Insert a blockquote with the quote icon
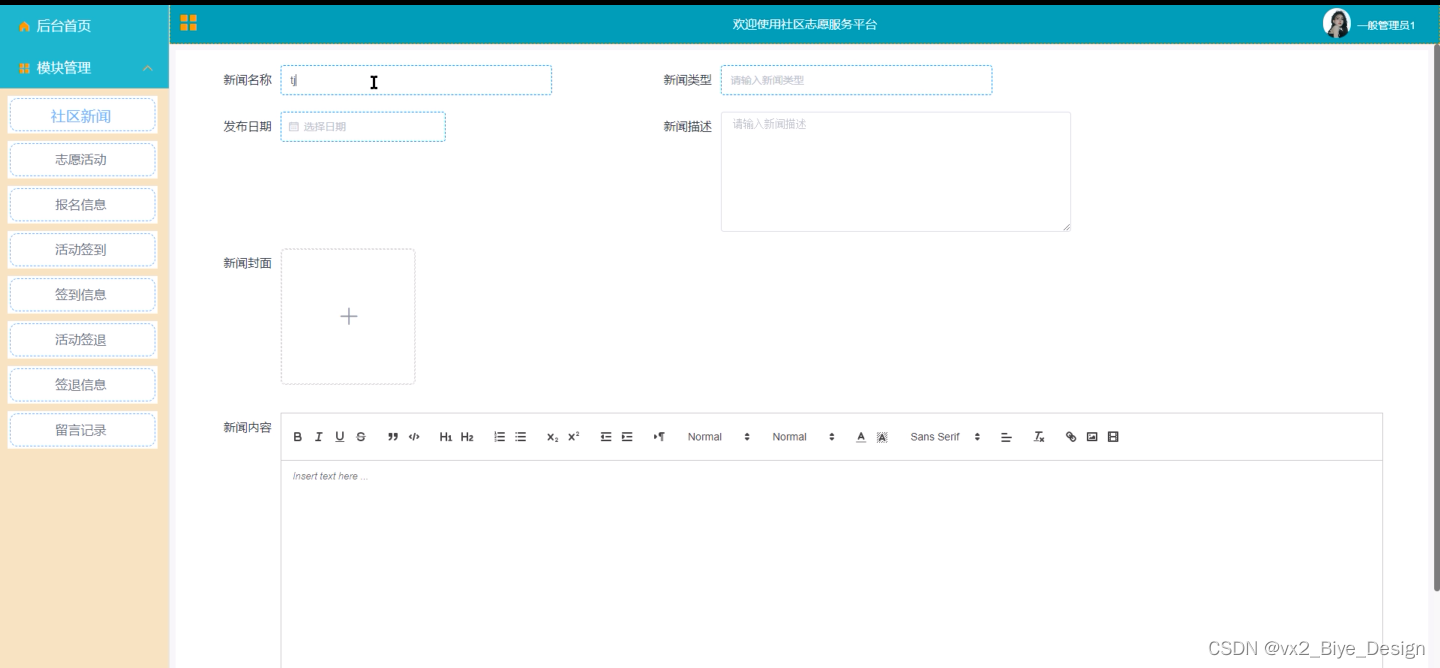Viewport: 1440px width, 668px height. click(x=393, y=437)
